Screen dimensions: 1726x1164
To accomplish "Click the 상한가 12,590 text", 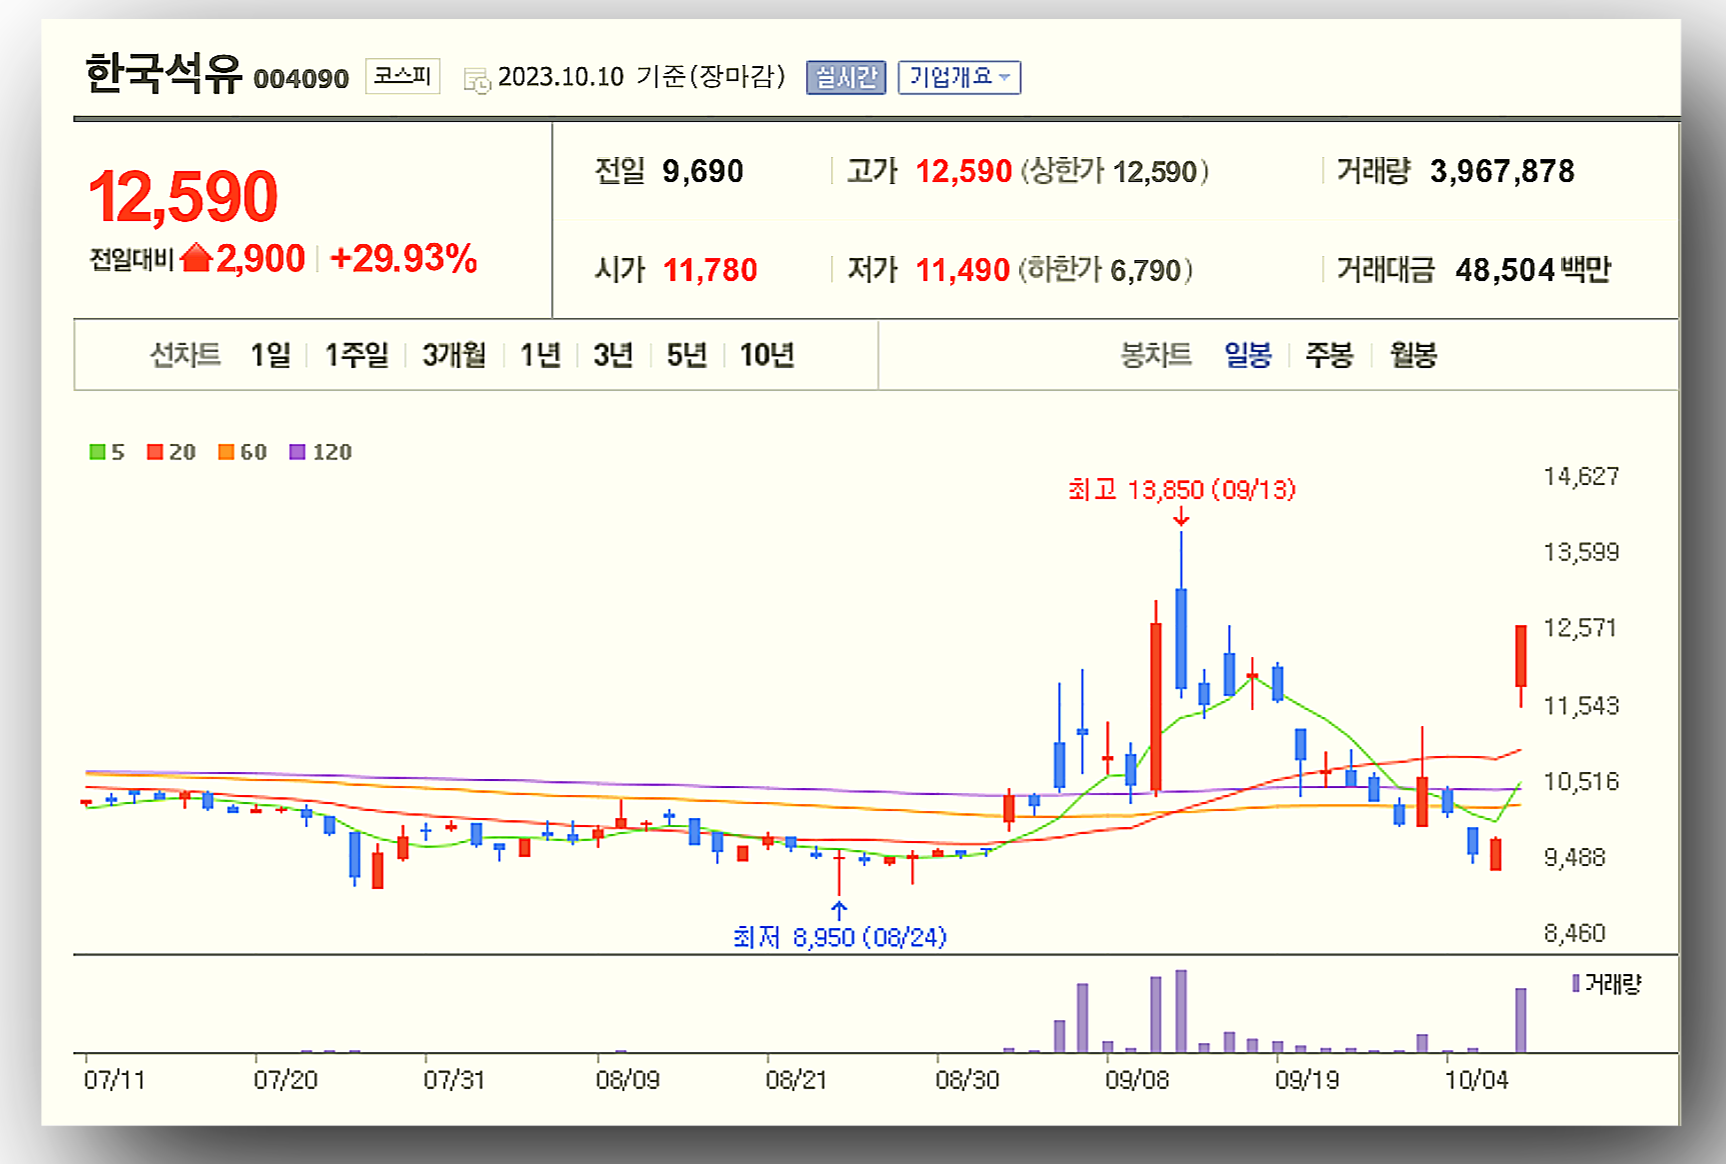I will click(x=1114, y=172).
